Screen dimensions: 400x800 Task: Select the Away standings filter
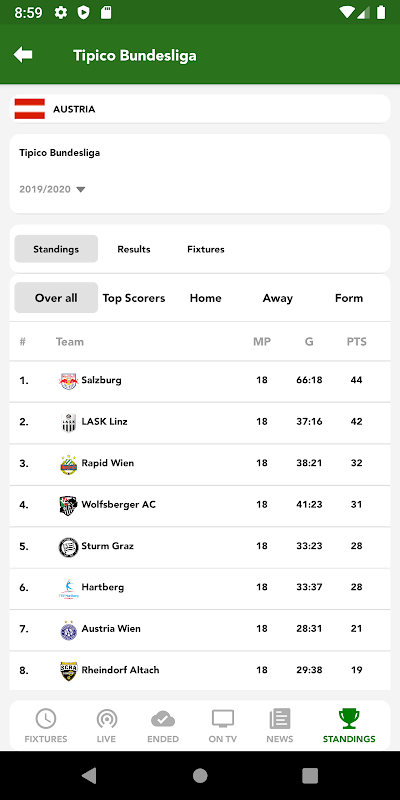[x=278, y=298]
